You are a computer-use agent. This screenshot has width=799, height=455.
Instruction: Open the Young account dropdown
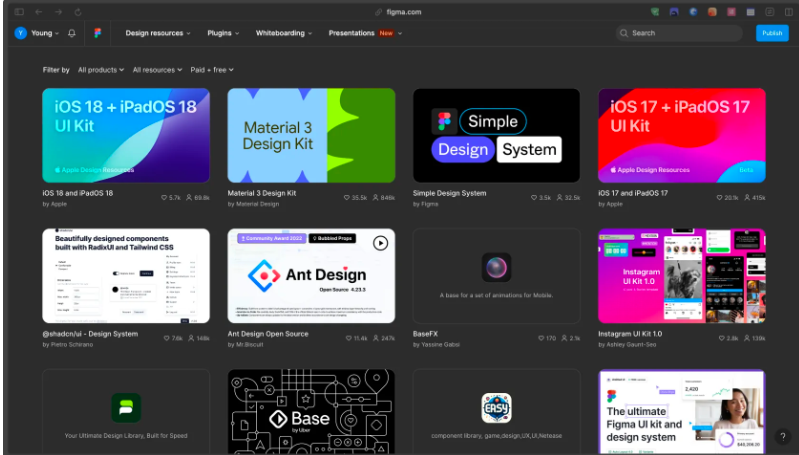tap(45, 33)
